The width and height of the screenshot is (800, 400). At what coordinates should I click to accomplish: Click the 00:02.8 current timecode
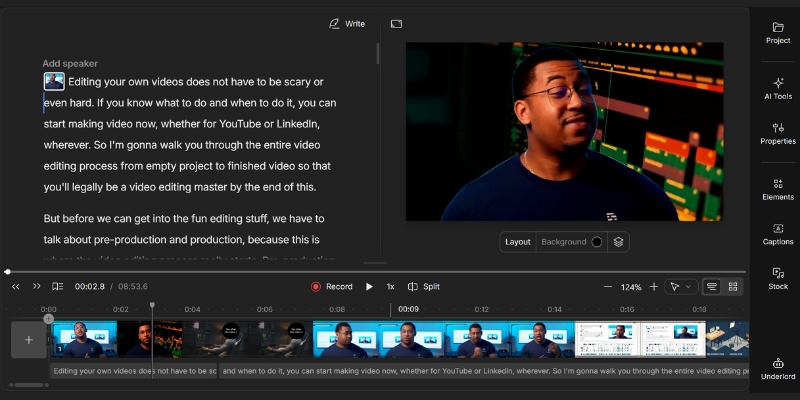tap(90, 287)
